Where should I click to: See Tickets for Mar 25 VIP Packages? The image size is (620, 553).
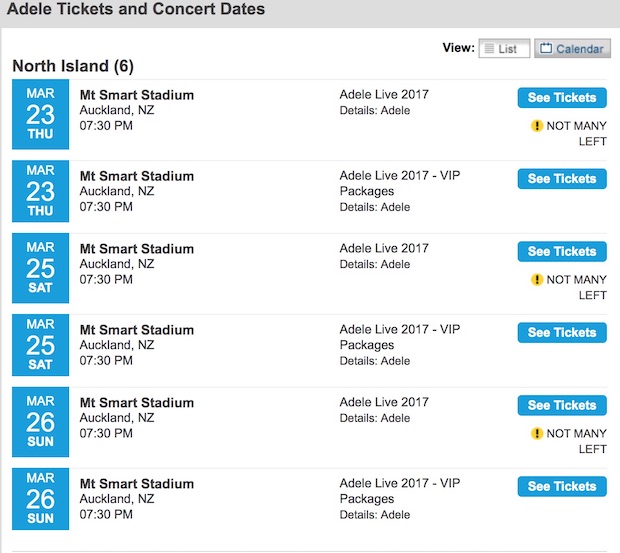click(562, 333)
